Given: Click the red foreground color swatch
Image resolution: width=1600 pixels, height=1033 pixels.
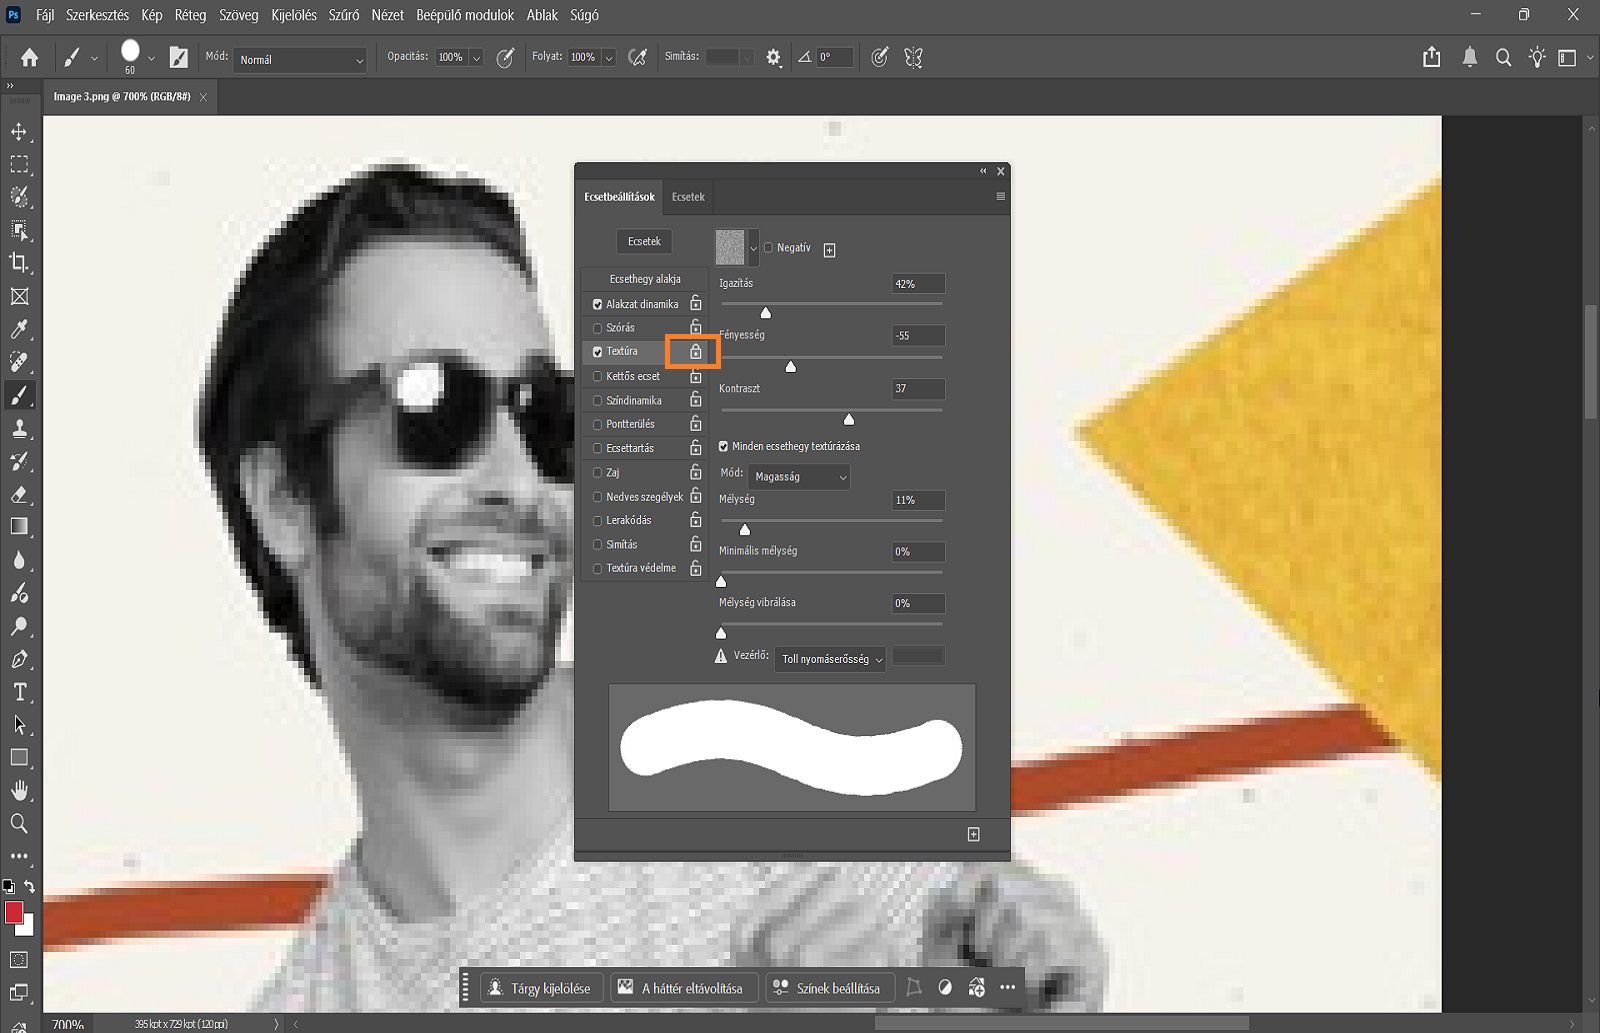Looking at the screenshot, I should point(15,913).
